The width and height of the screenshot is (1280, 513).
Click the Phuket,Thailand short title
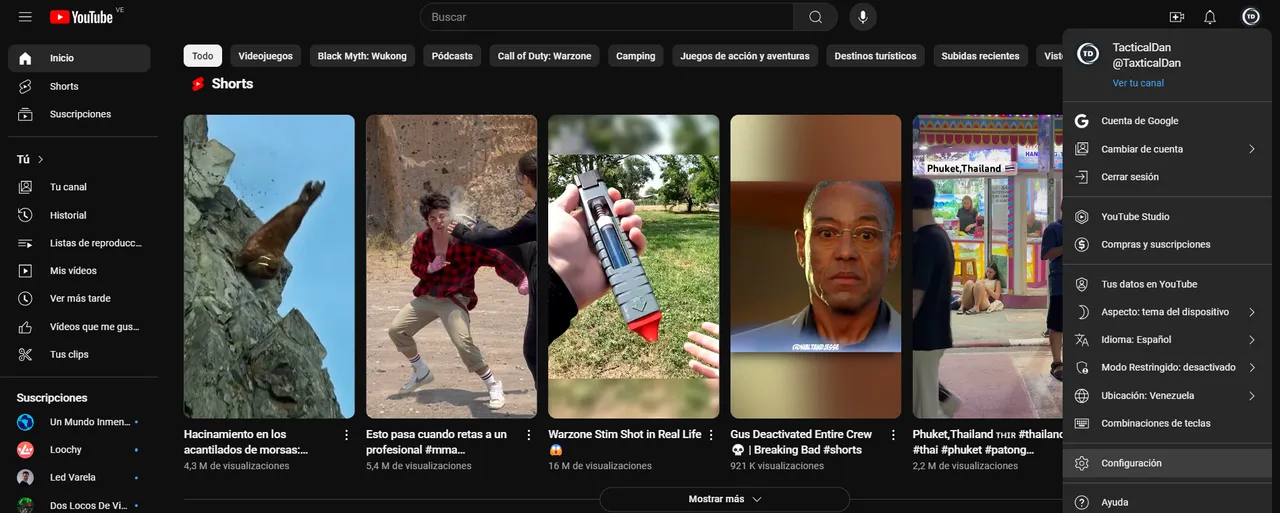[988, 442]
